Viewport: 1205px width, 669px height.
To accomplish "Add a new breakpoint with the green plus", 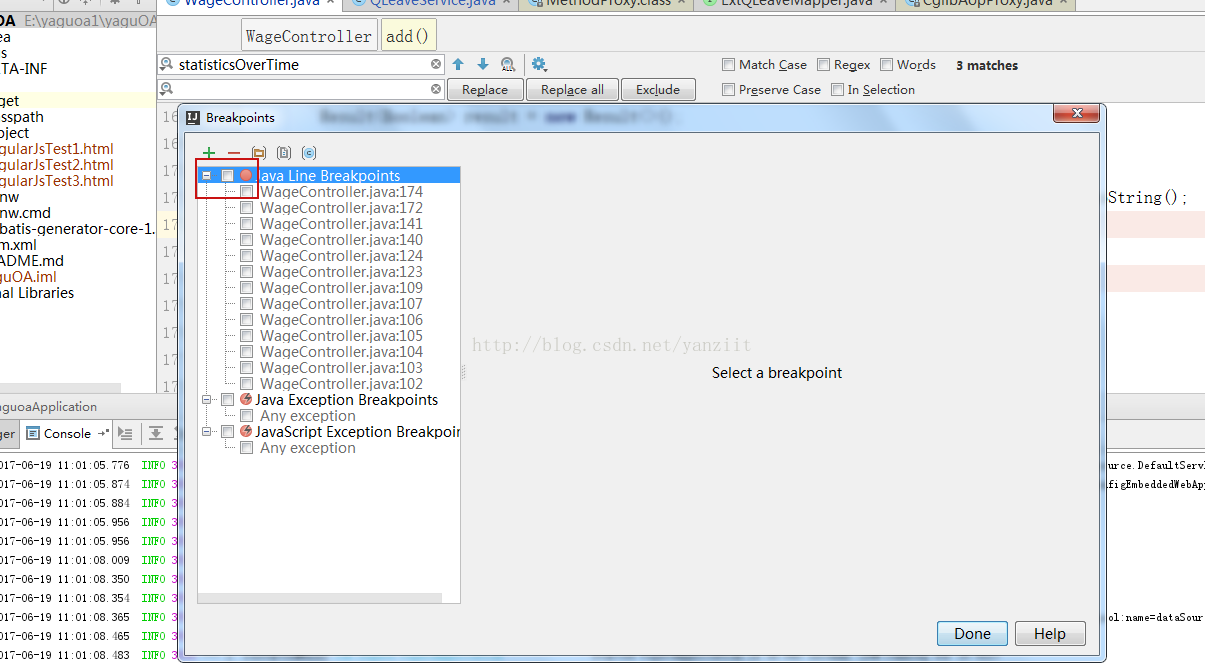I will tap(209, 153).
